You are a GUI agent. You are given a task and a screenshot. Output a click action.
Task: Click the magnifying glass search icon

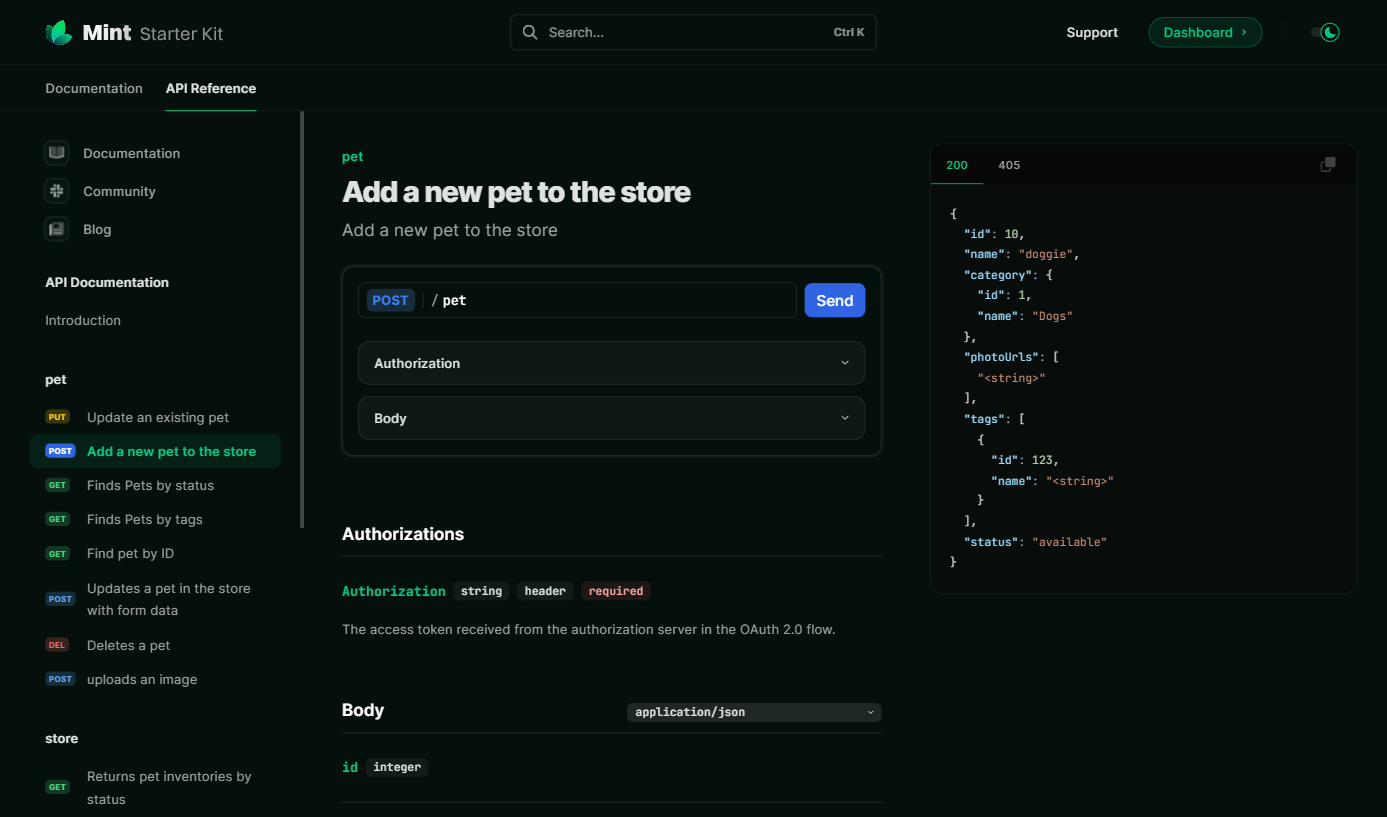(x=530, y=32)
